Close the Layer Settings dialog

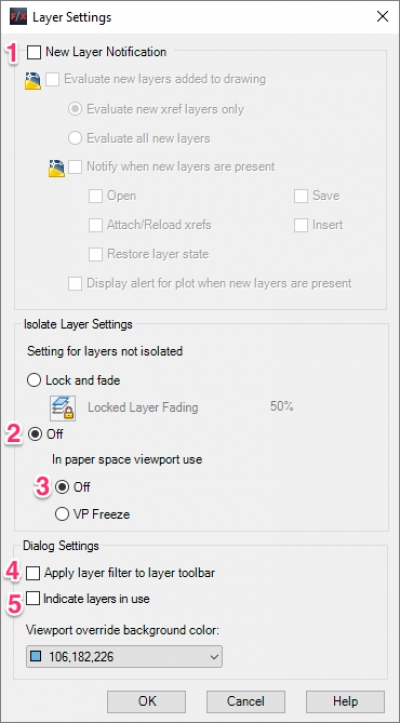coord(382,18)
